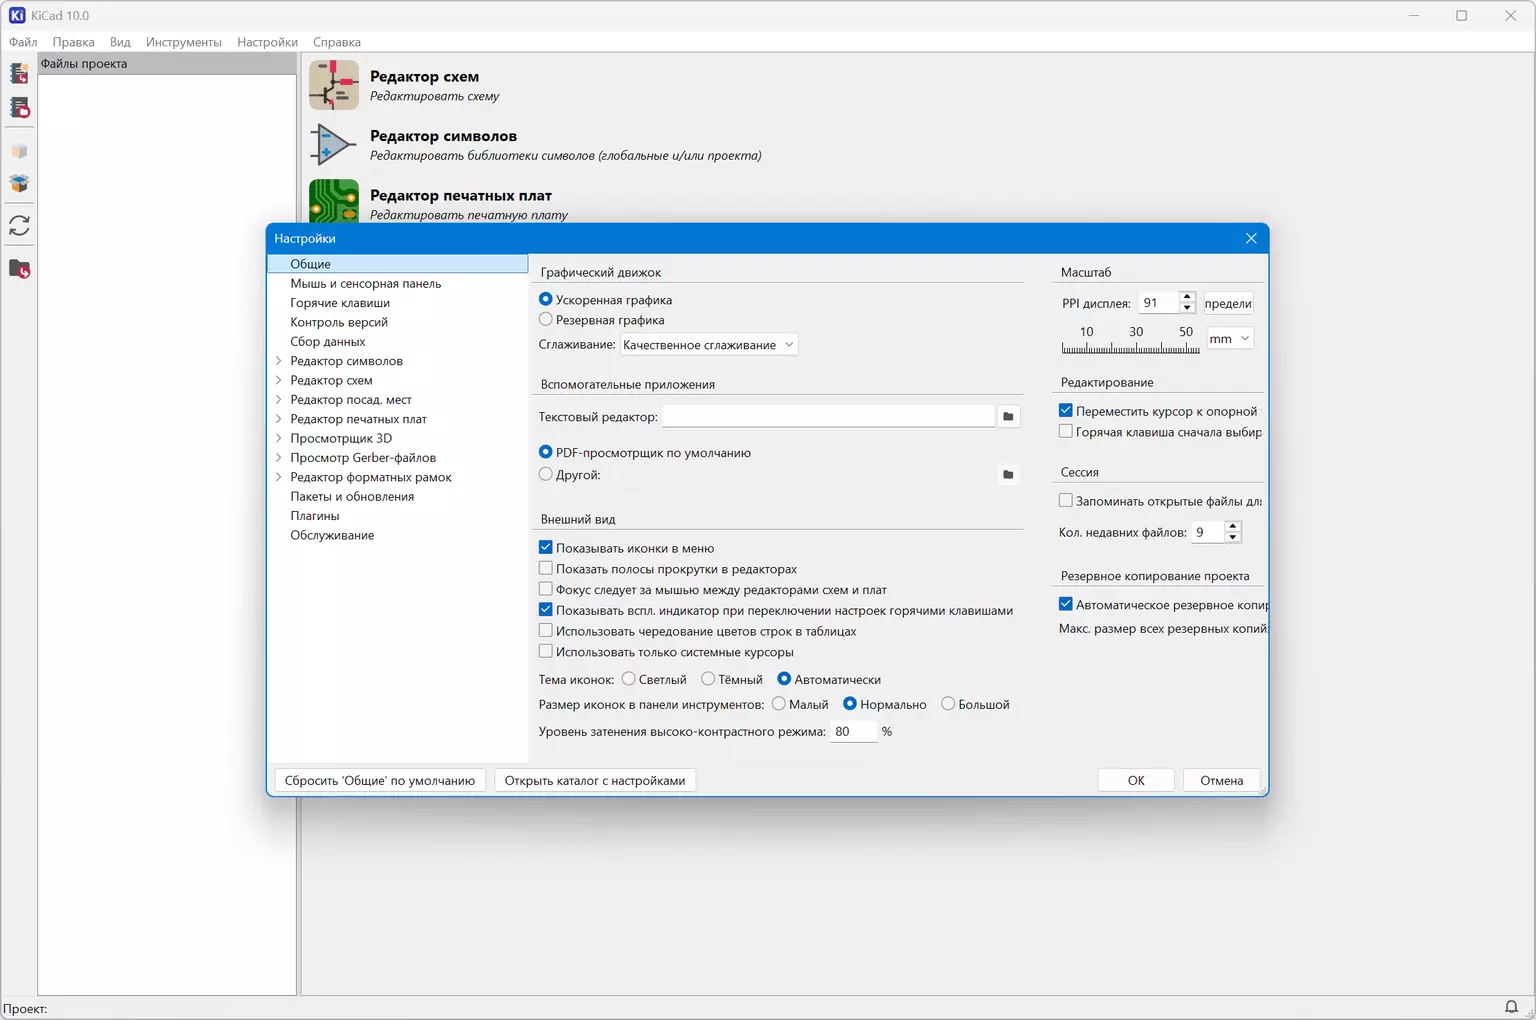The image size is (1536, 1020).
Task: Click inside the high-contrast dimming level field
Action: [852, 732]
